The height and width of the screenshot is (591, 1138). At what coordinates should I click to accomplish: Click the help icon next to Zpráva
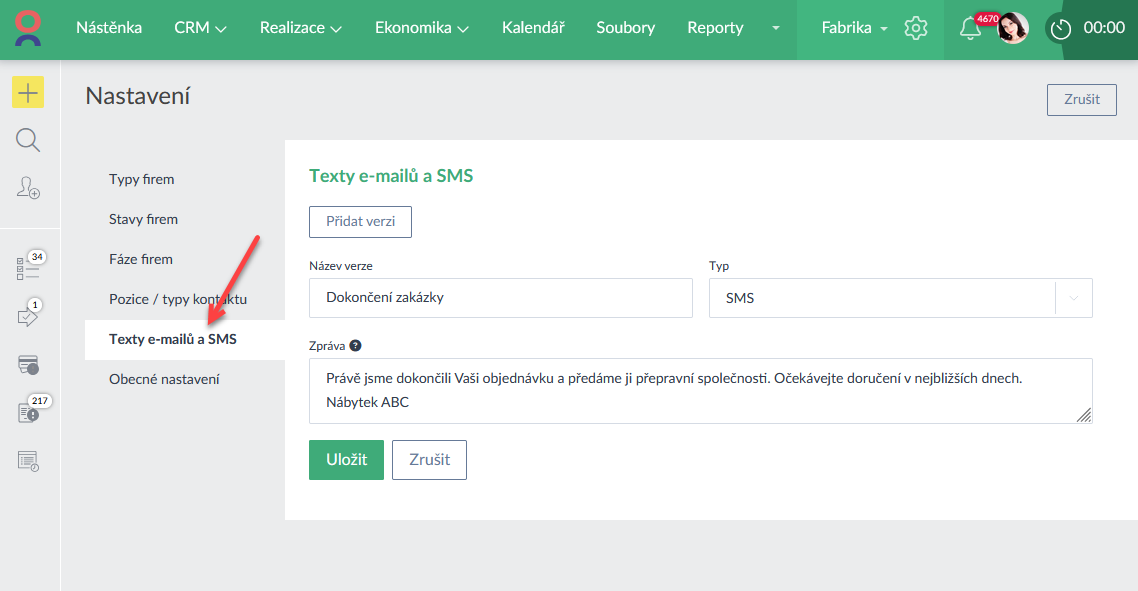click(x=356, y=346)
